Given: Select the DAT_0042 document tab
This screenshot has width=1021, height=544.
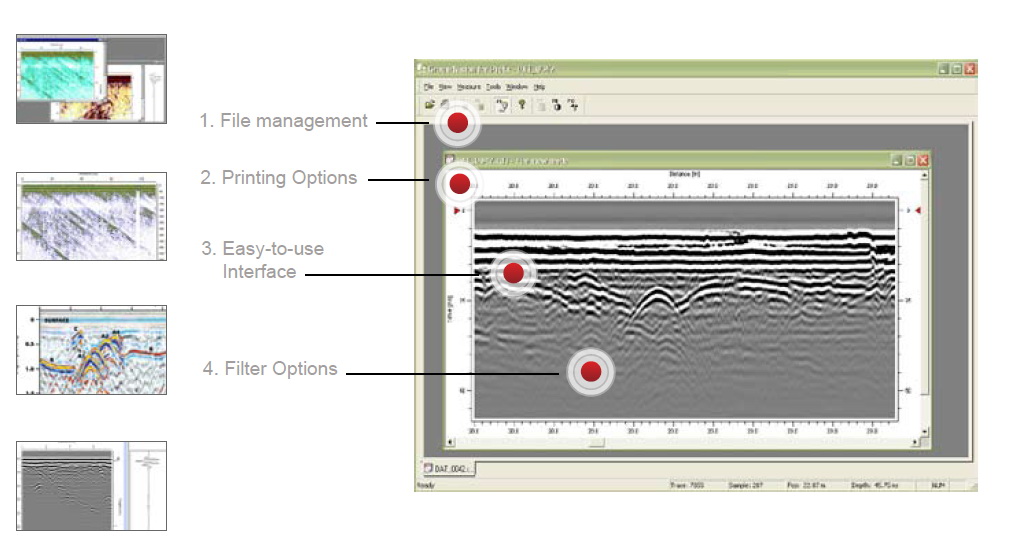Looking at the screenshot, I should click(447, 468).
